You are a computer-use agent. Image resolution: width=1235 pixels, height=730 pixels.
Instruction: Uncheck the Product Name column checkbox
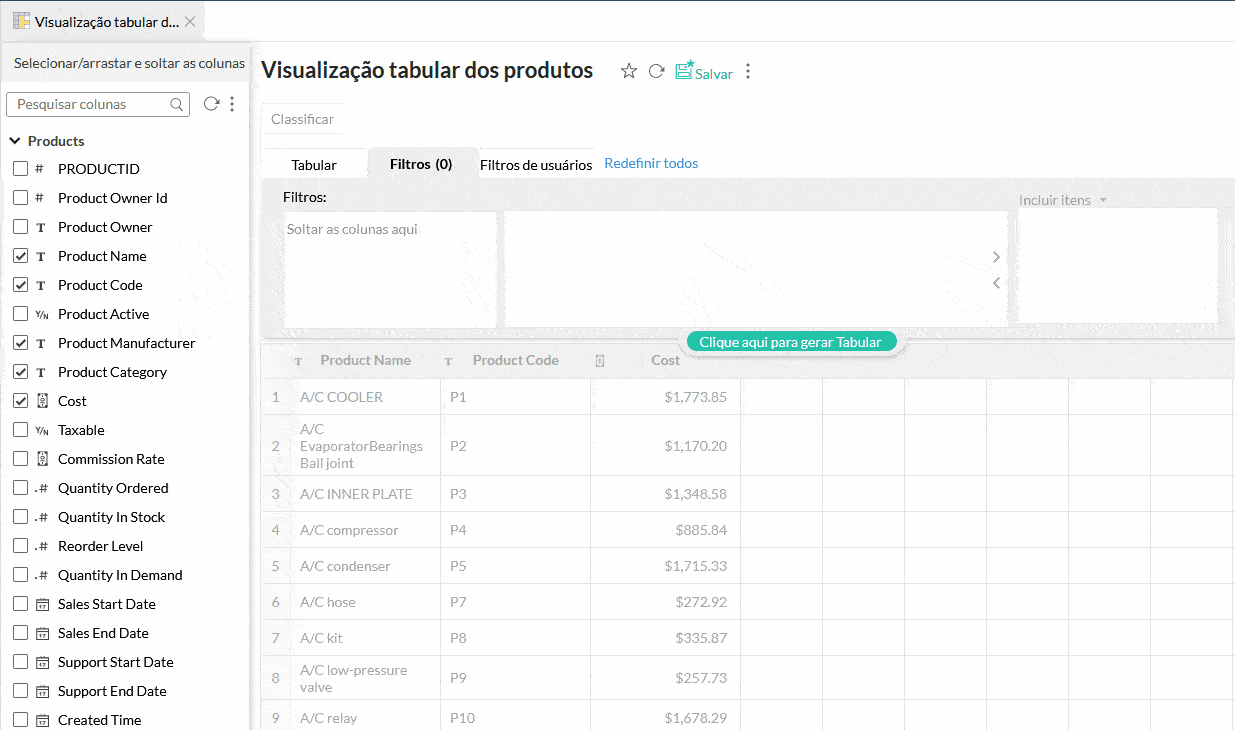[x=20, y=256]
